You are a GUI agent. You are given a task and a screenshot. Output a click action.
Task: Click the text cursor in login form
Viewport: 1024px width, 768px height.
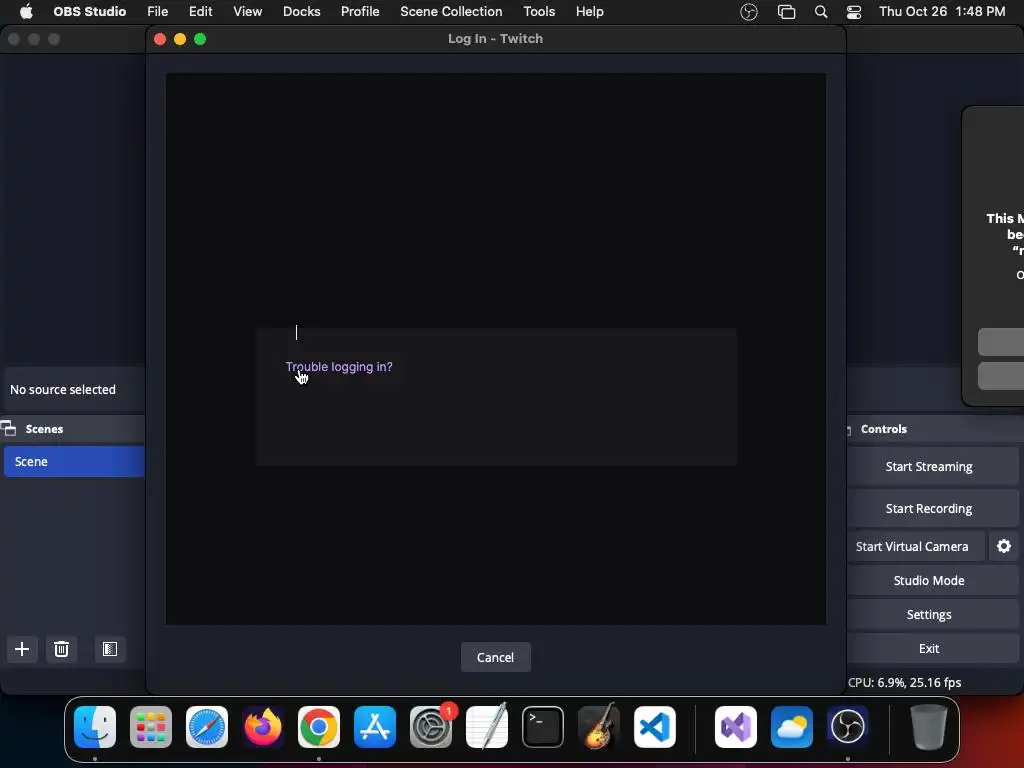(296, 332)
